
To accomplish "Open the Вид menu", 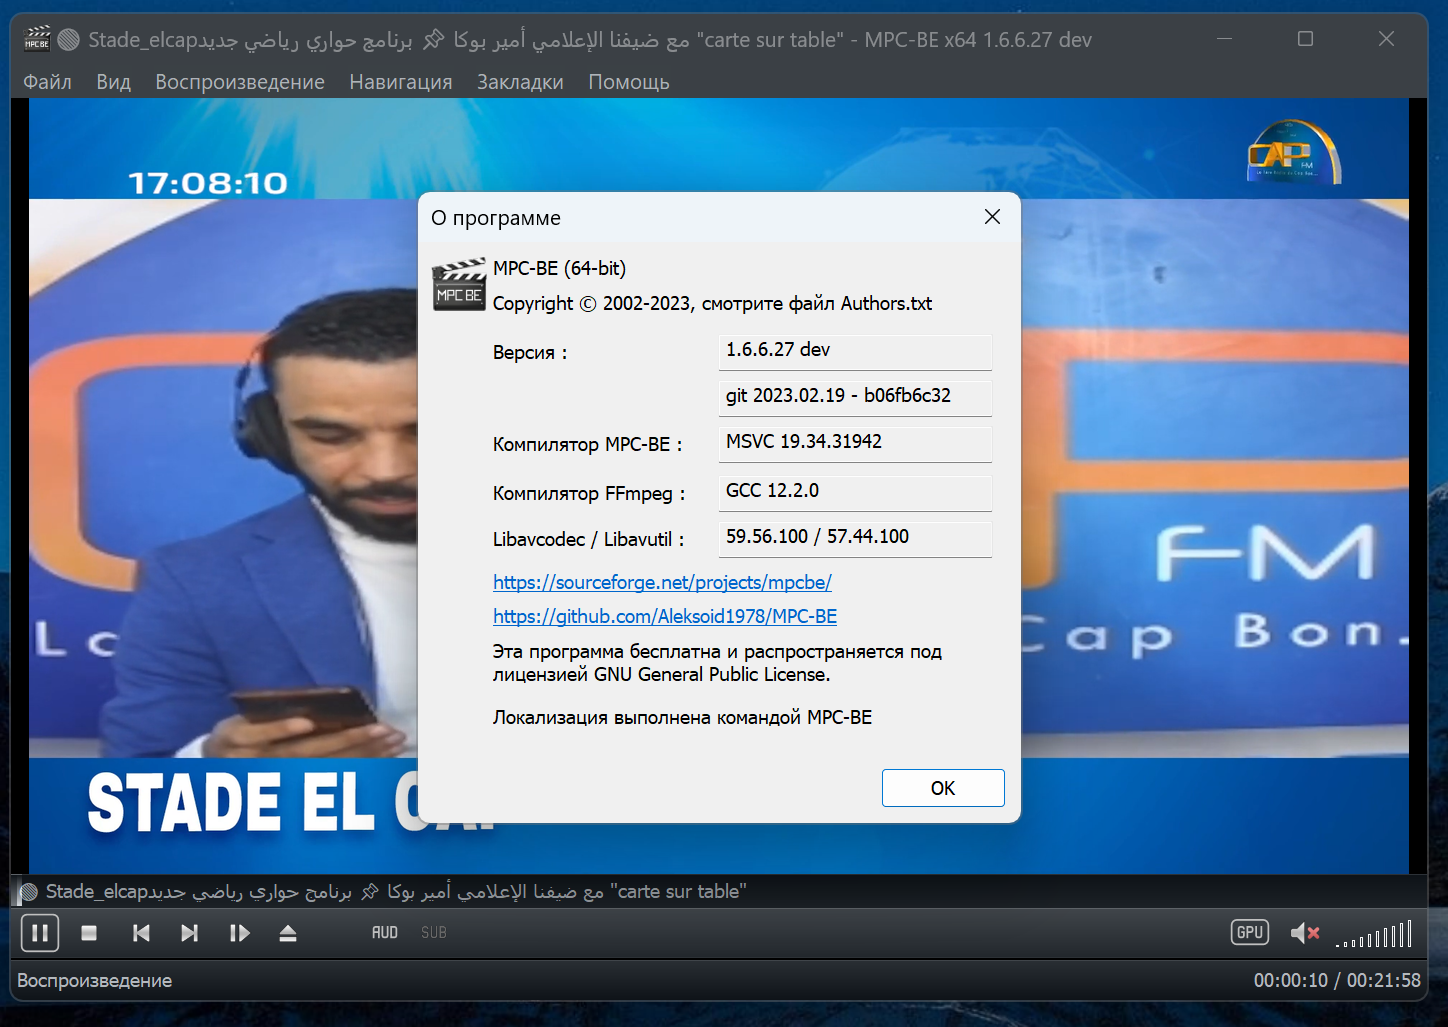I will [x=112, y=82].
